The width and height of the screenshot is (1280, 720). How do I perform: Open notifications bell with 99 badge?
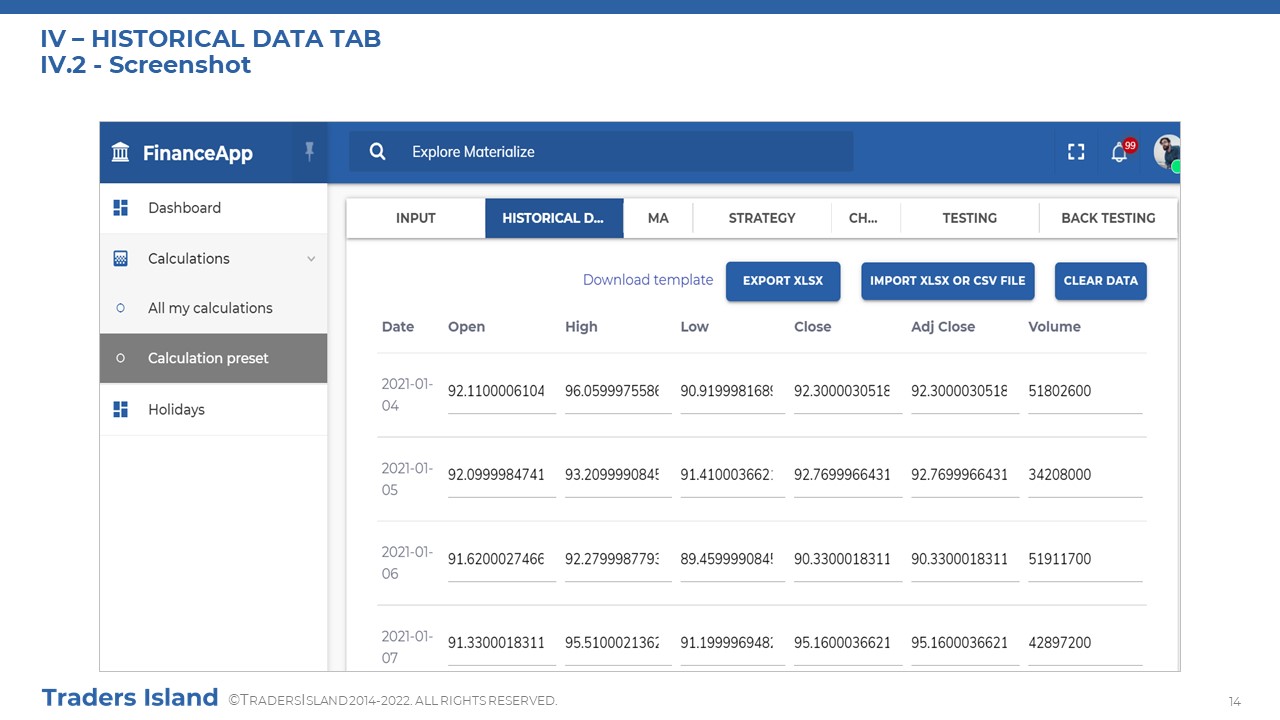point(1123,150)
